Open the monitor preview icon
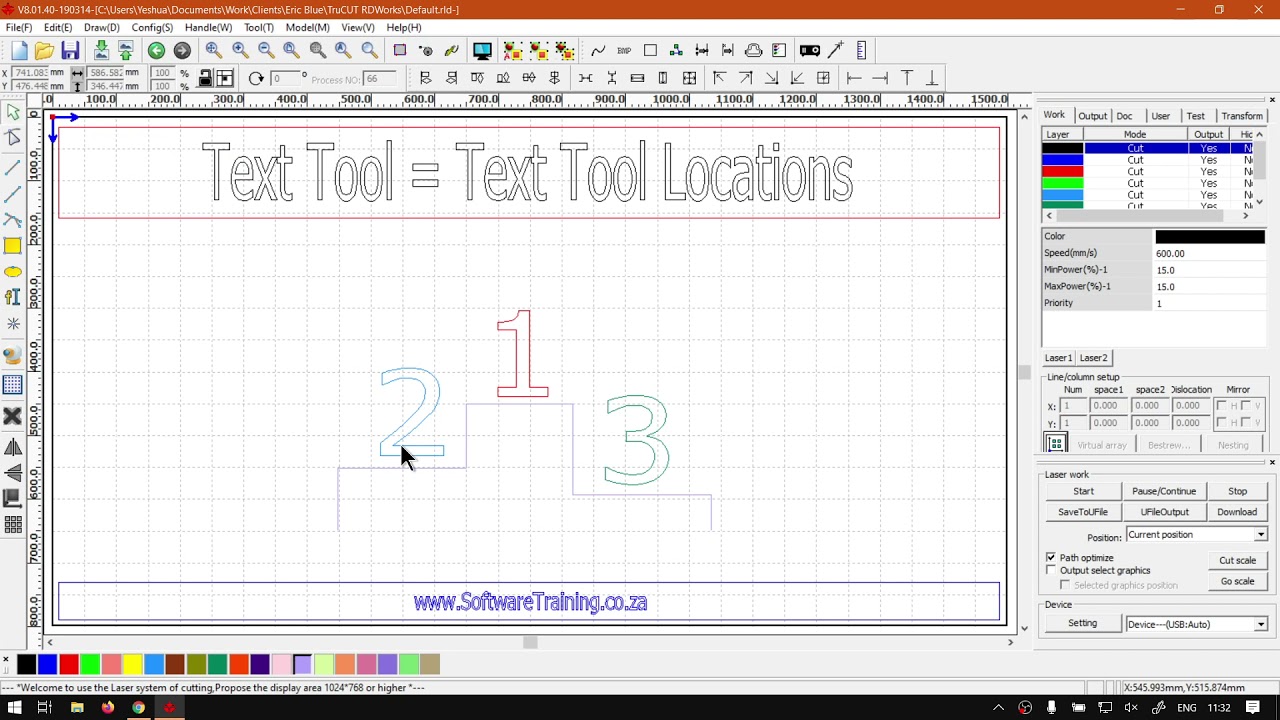This screenshot has height=720, width=1280. (x=482, y=51)
